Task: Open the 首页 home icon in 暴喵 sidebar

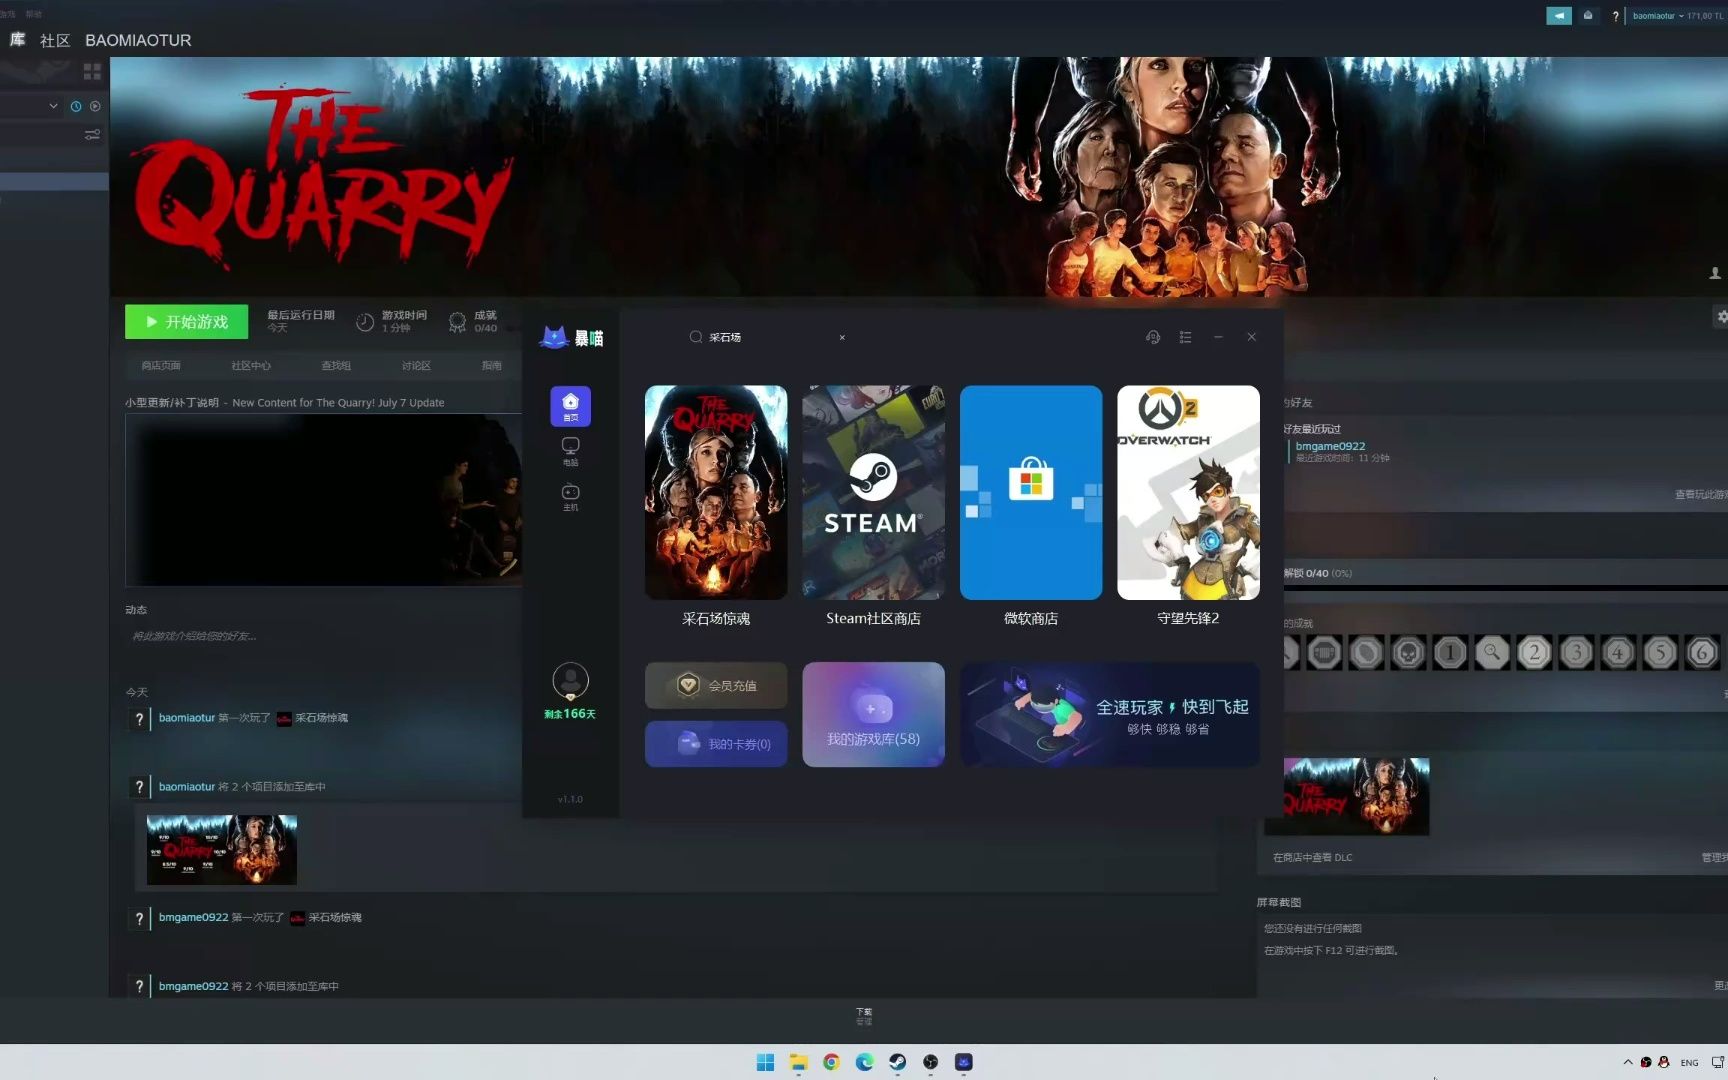Action: pyautogui.click(x=570, y=406)
